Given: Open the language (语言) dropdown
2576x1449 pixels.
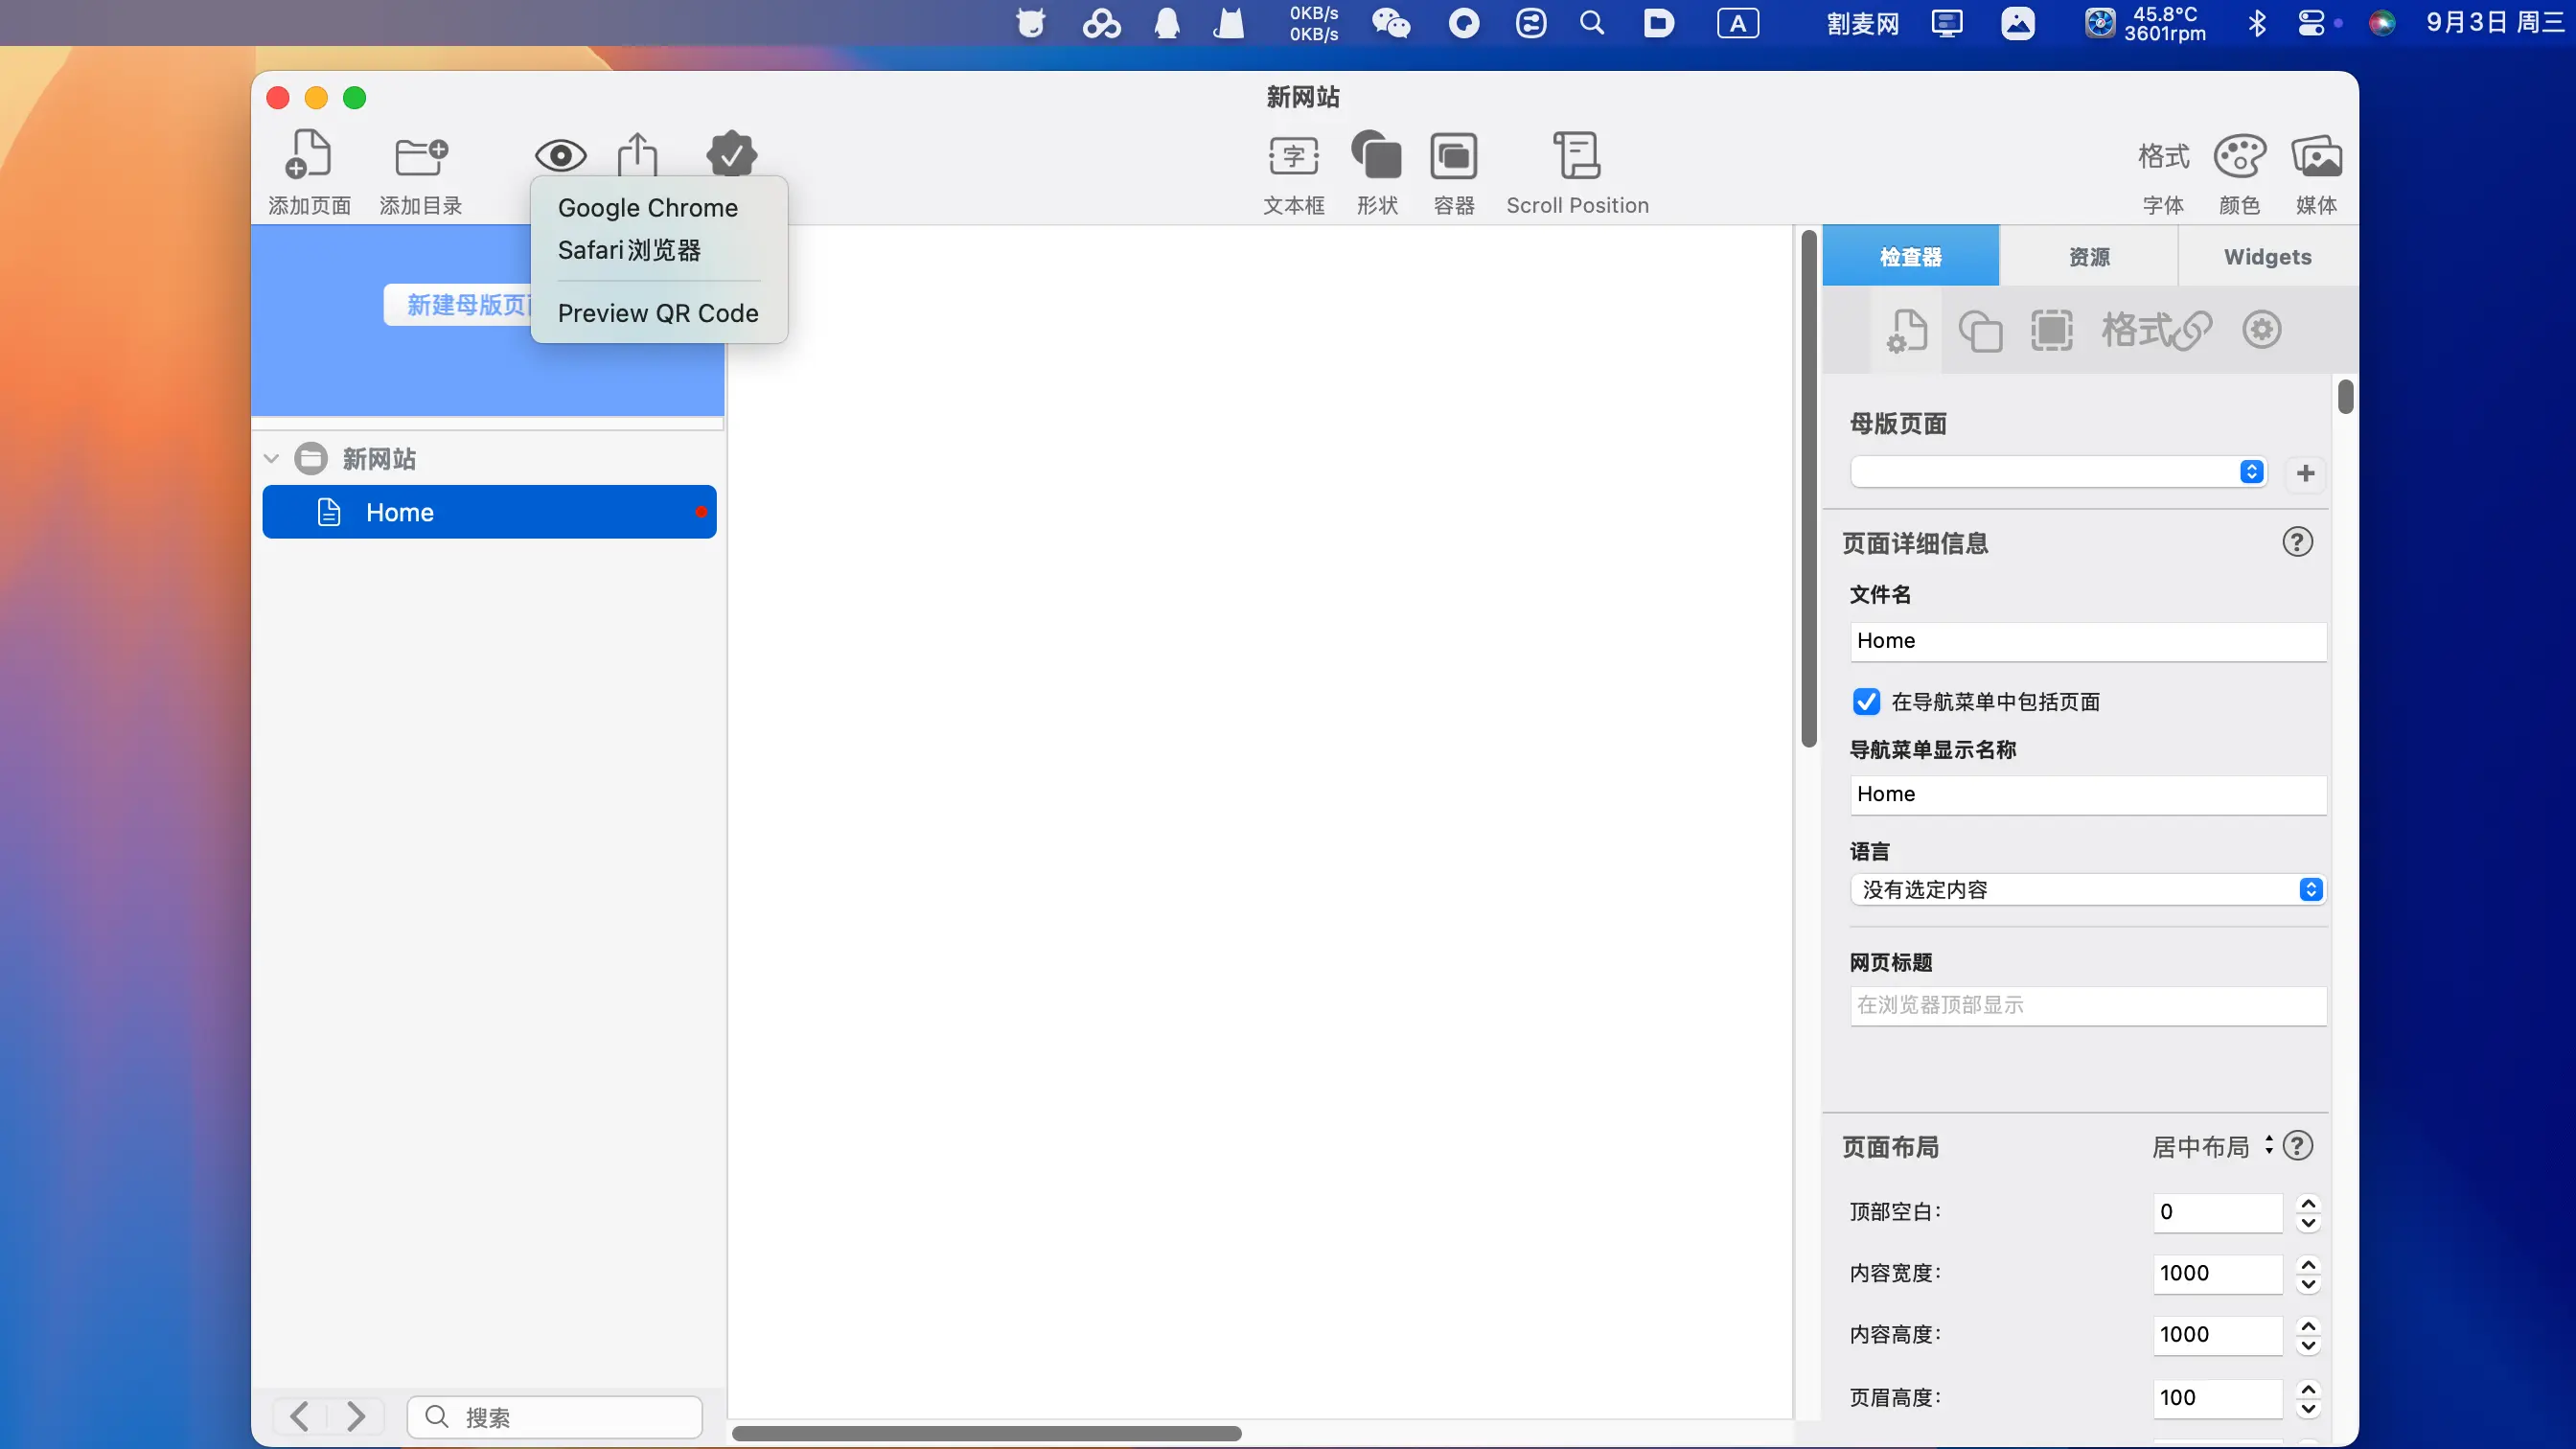Looking at the screenshot, I should point(2088,890).
